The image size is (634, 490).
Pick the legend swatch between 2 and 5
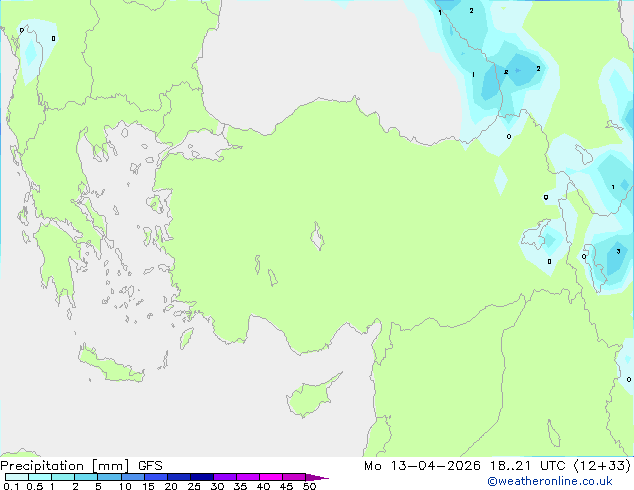coord(86,477)
